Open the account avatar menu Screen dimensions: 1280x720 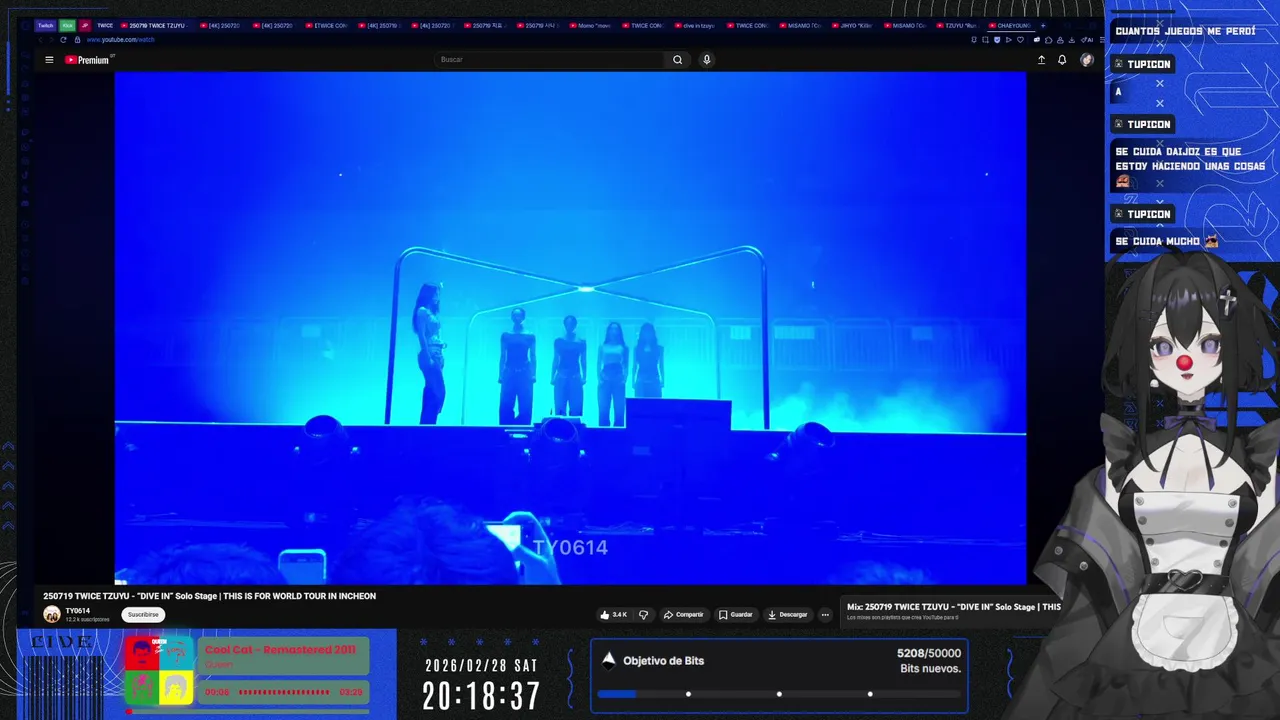[1087, 60]
